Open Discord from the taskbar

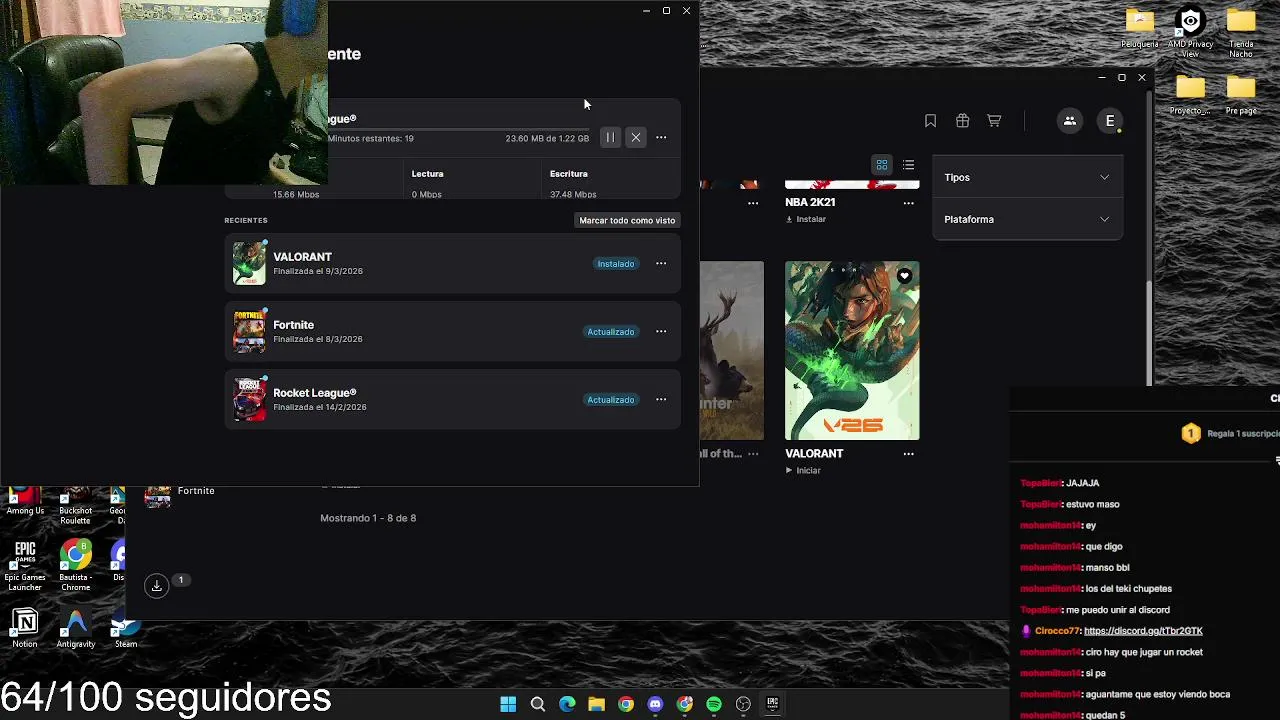655,704
